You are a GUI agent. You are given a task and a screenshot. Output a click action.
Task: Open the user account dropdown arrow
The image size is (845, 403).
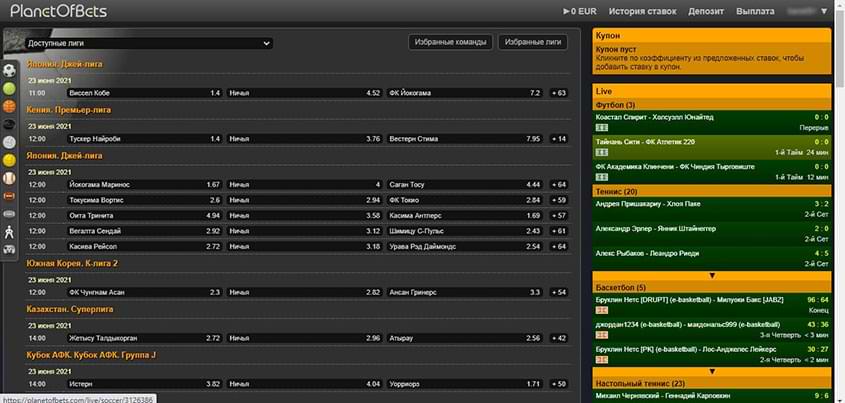[x=823, y=11]
